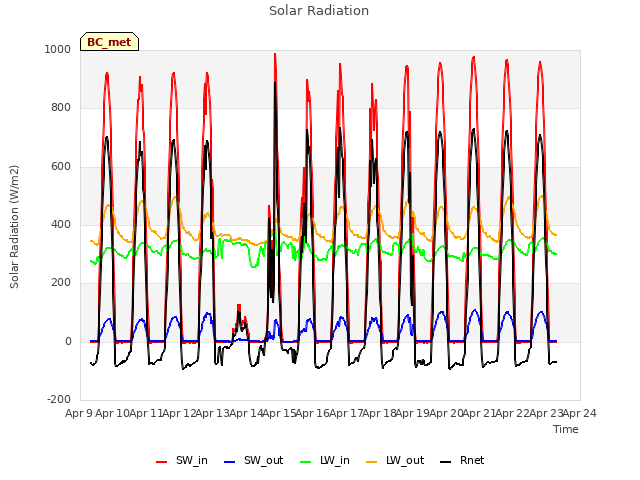Image resolution: width=640 pixels, height=480 pixels.
Task: Click the Apr 16 x-axis label
Action: (x=312, y=413)
